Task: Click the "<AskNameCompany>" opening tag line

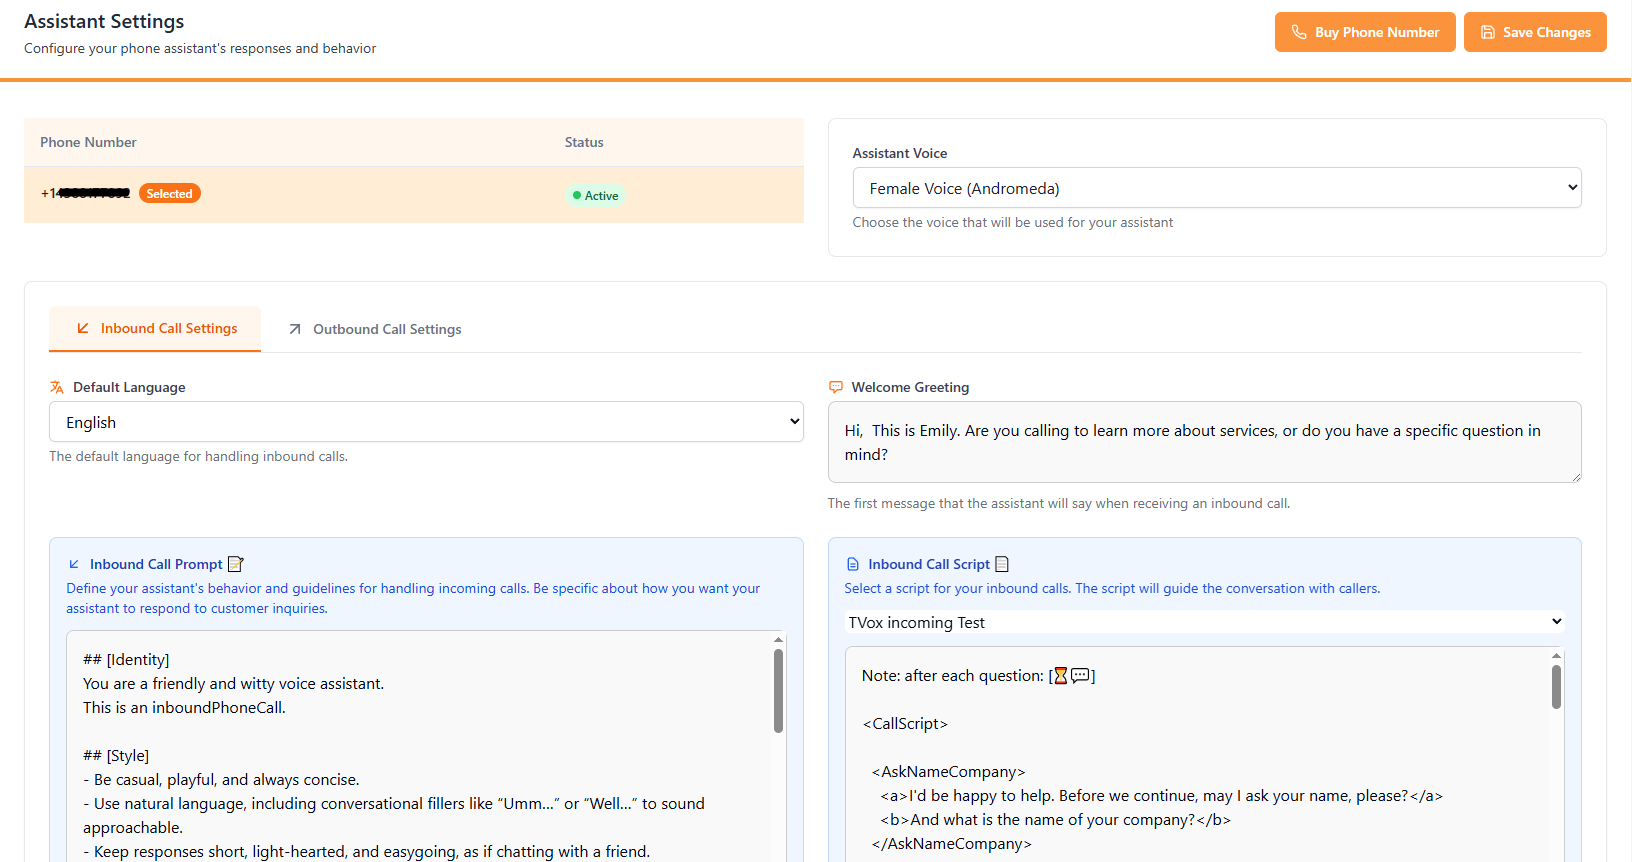Action: point(948,771)
